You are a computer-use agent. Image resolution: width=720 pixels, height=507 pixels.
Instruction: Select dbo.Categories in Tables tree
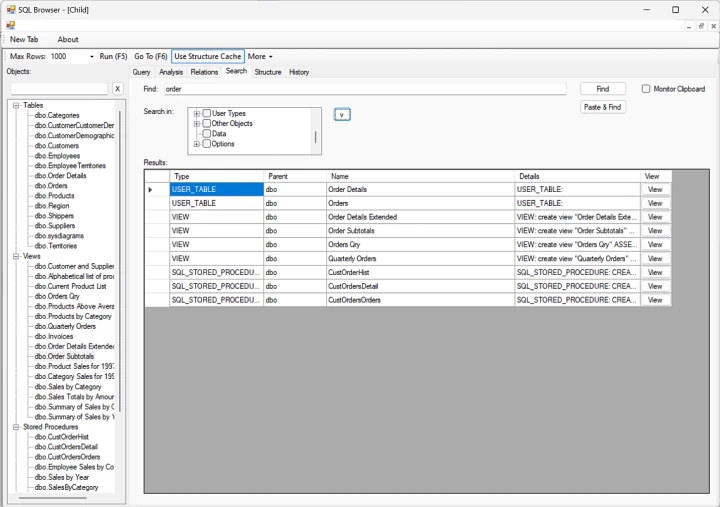(x=57, y=115)
